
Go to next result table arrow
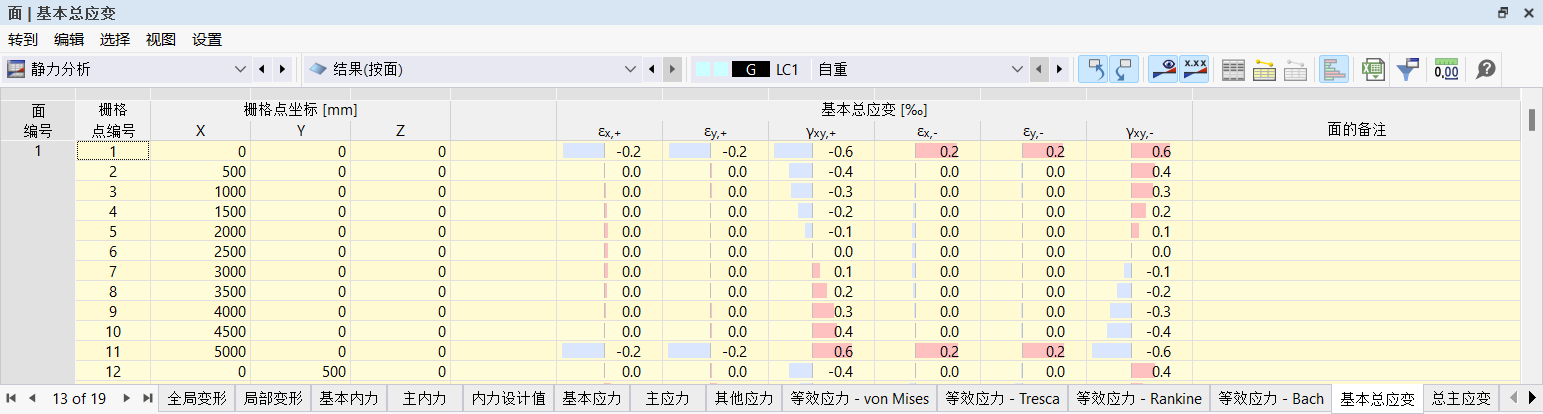pyautogui.click(x=672, y=69)
